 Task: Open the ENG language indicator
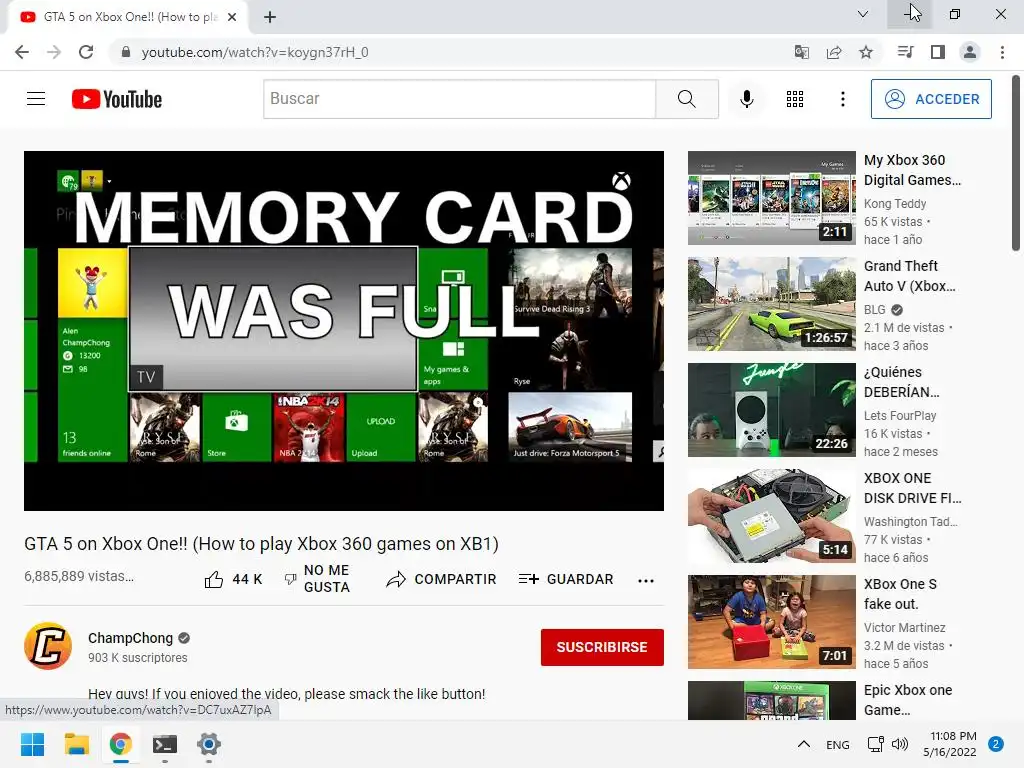(837, 745)
